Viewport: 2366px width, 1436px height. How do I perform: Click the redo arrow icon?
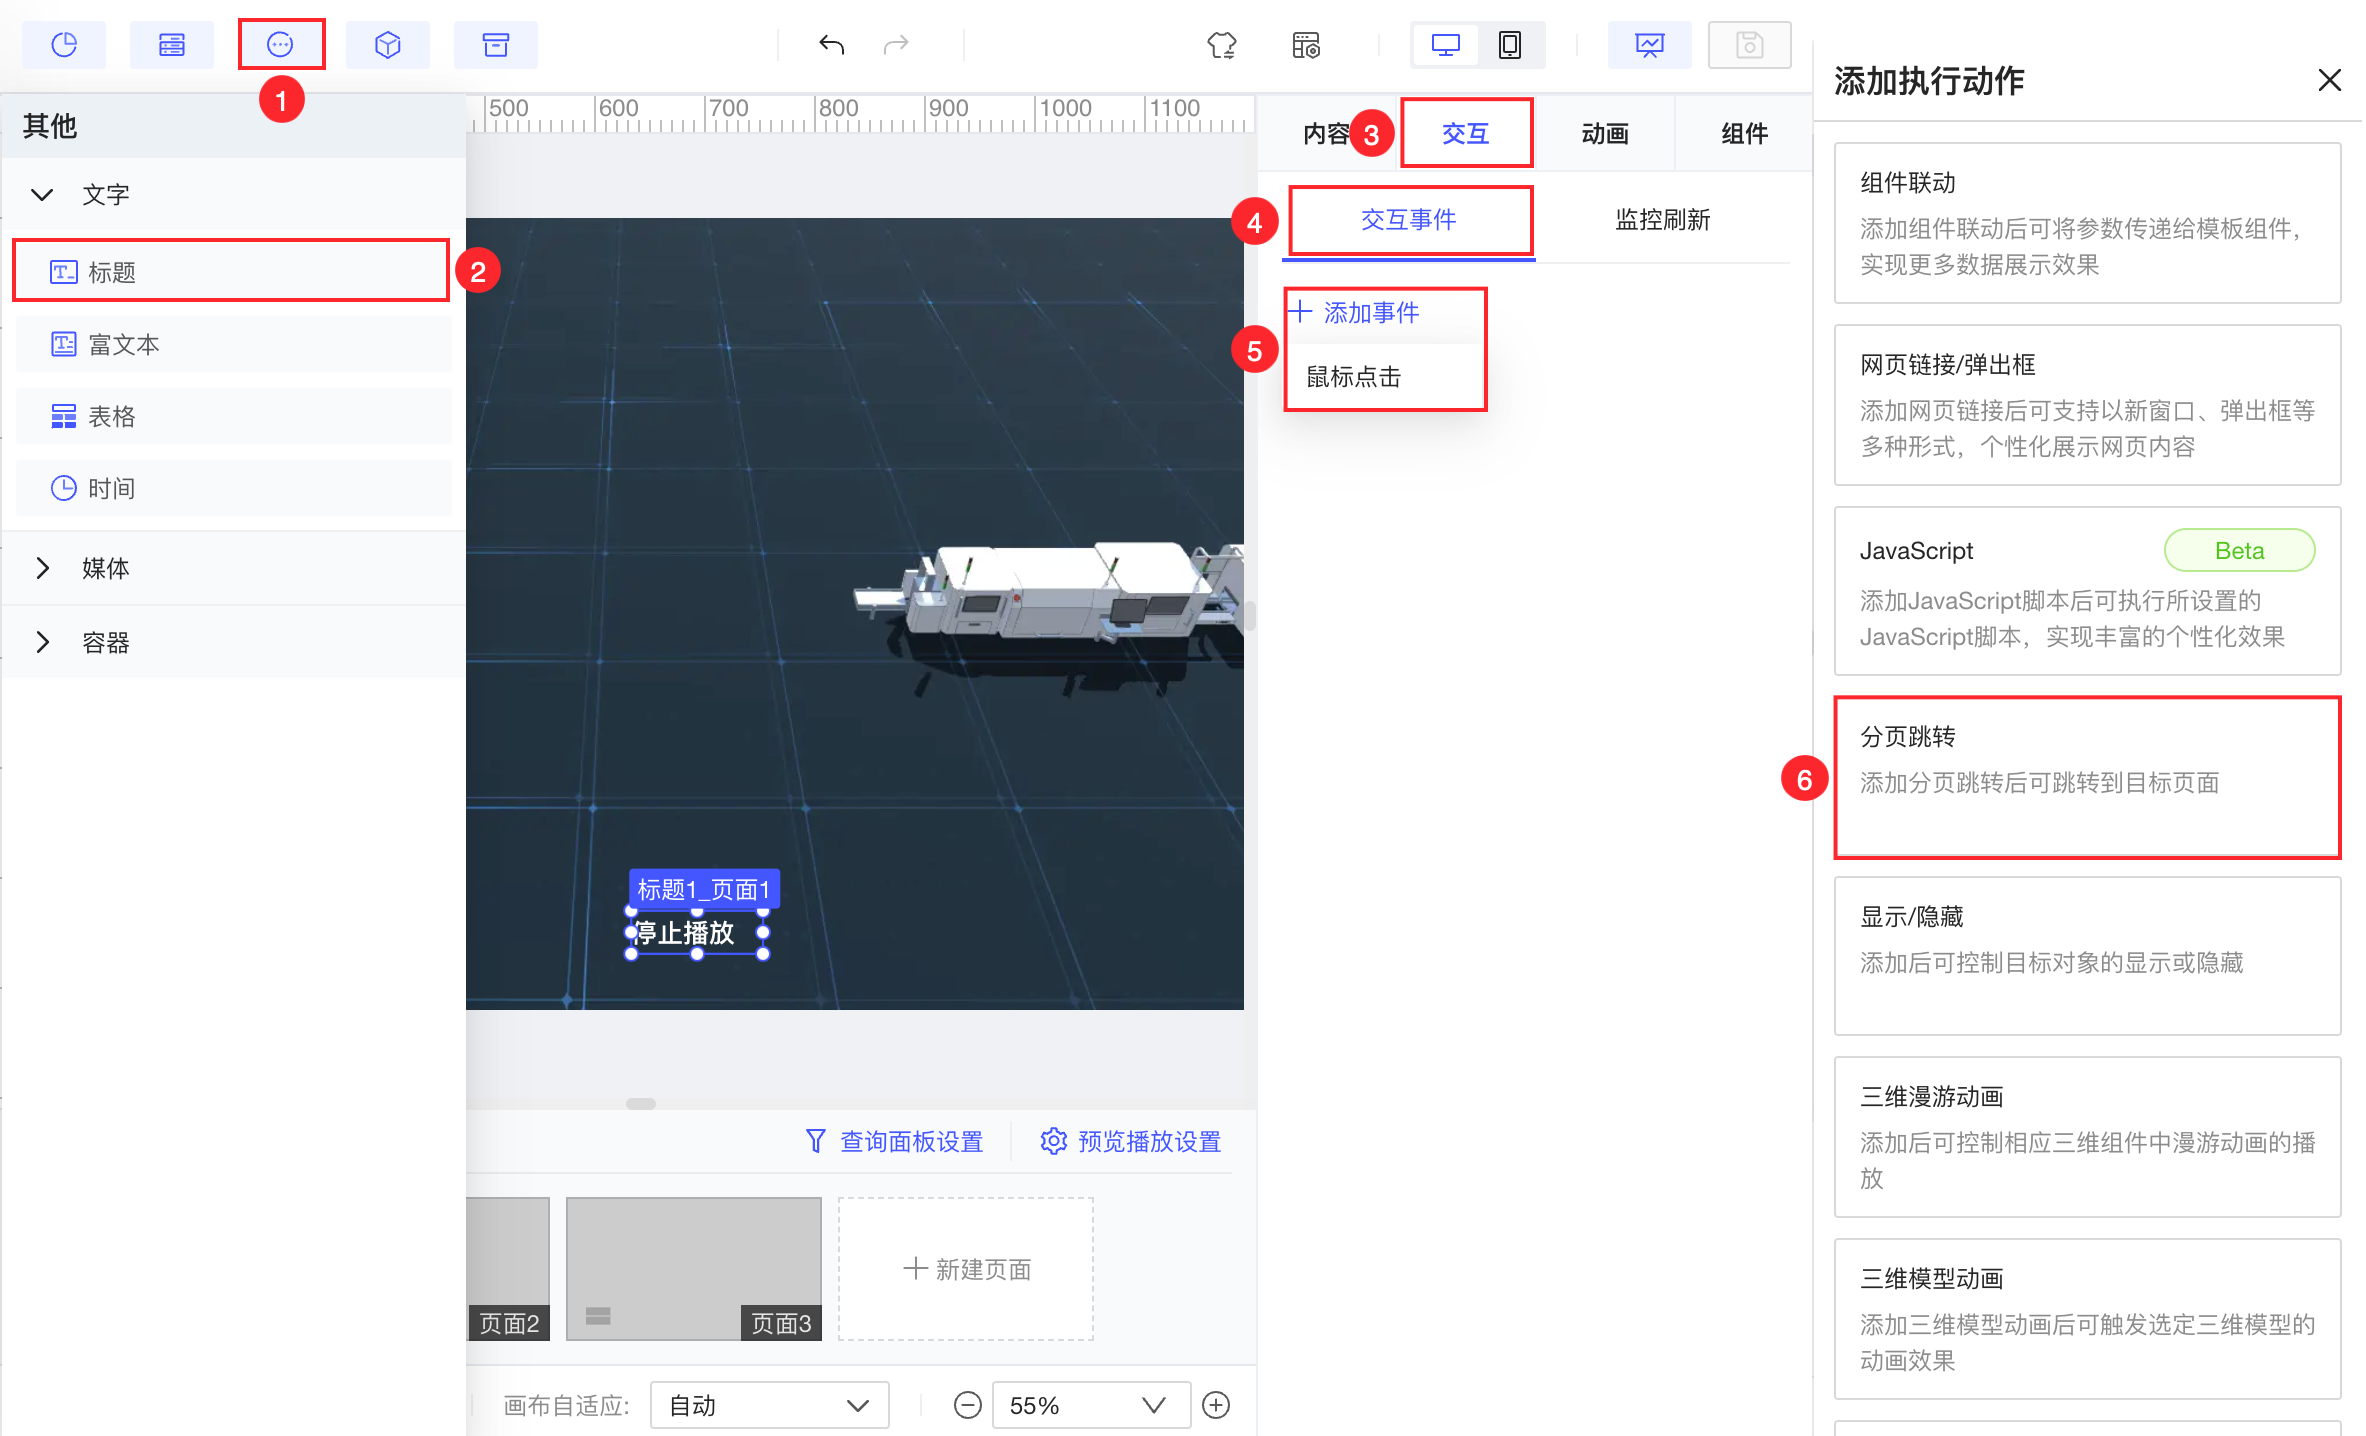pos(896,45)
